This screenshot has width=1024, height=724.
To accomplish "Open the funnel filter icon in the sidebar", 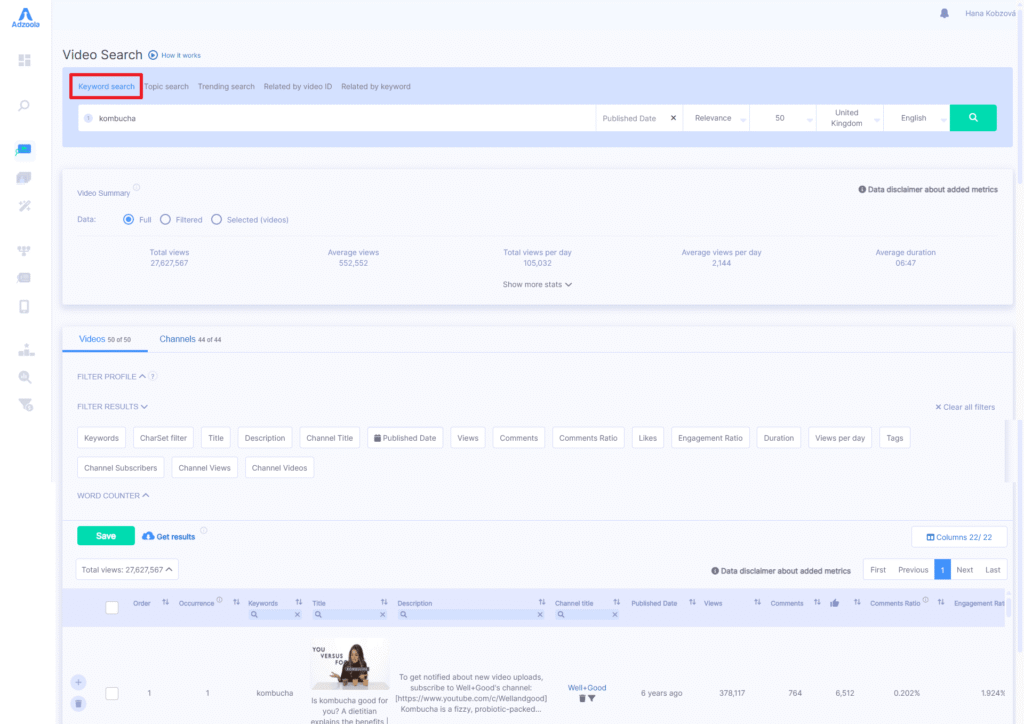I will pyautogui.click(x=25, y=405).
